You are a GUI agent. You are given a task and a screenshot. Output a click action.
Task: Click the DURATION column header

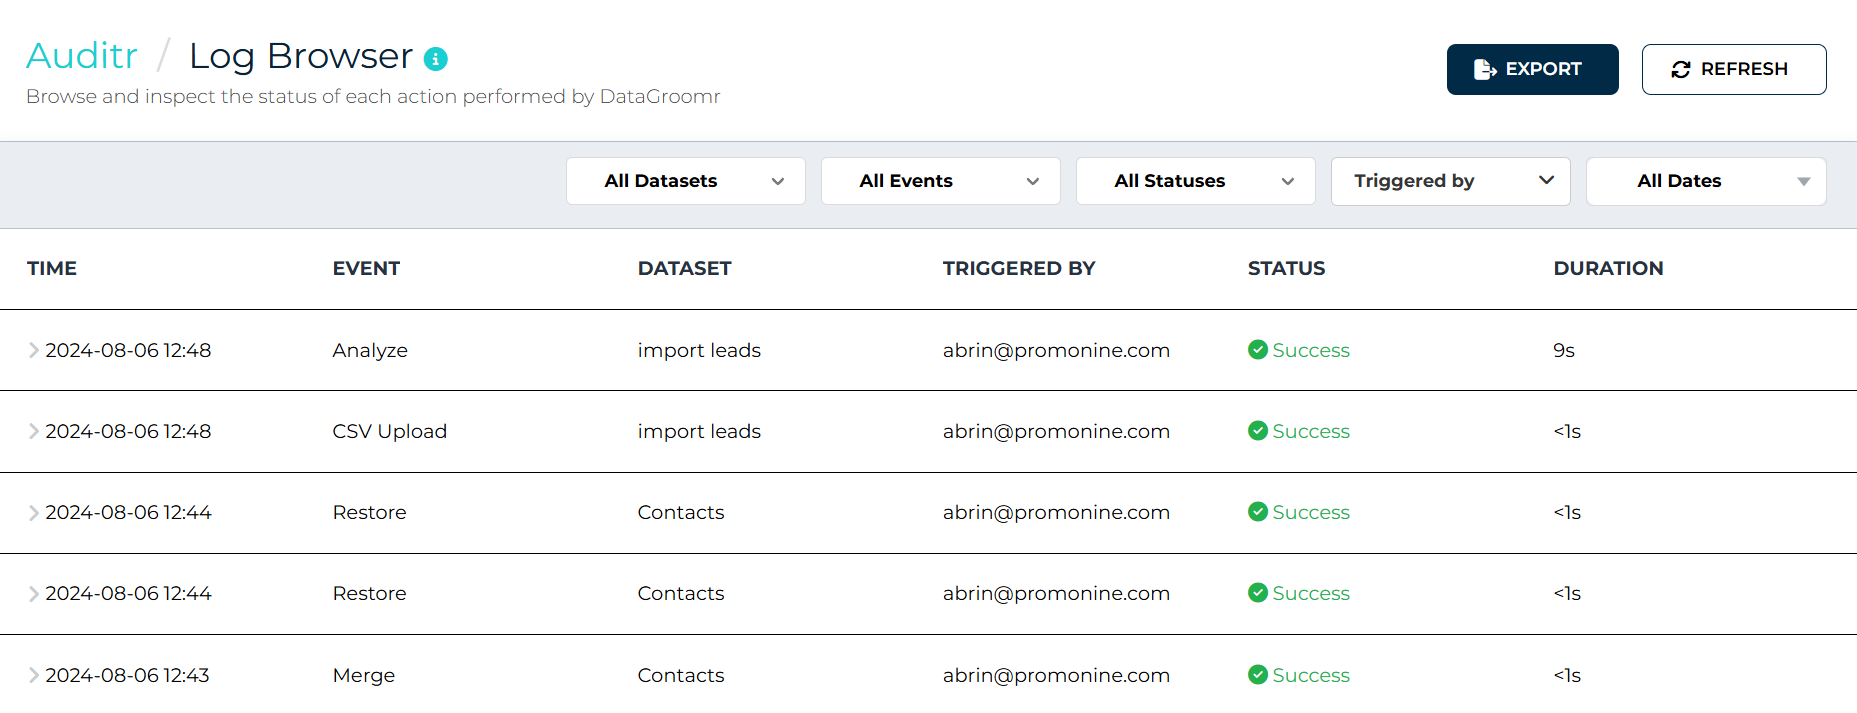[1608, 268]
